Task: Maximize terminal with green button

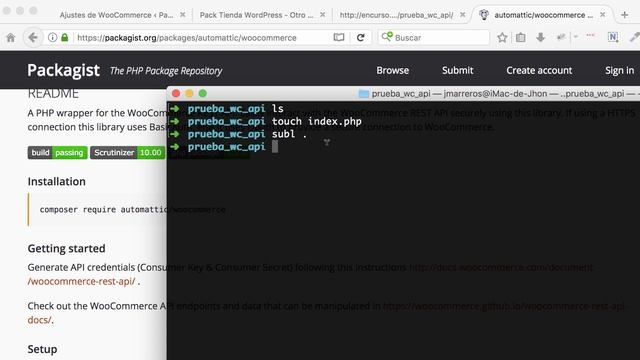Action: point(202,93)
